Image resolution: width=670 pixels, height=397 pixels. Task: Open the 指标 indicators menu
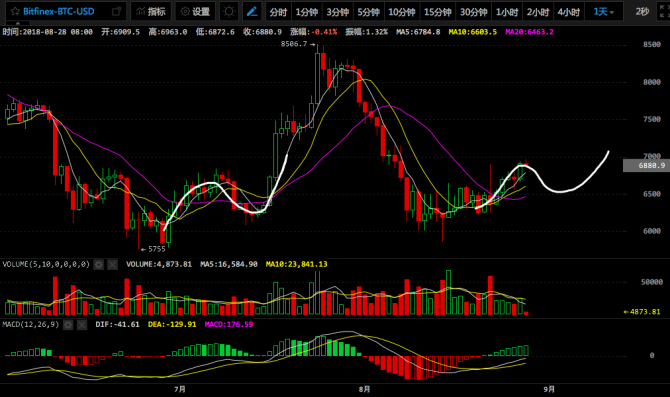click(150, 12)
